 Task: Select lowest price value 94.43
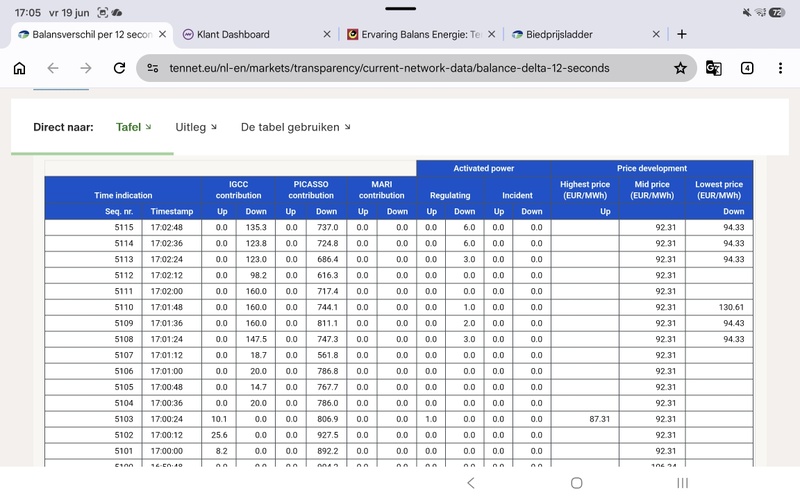click(x=719, y=323)
